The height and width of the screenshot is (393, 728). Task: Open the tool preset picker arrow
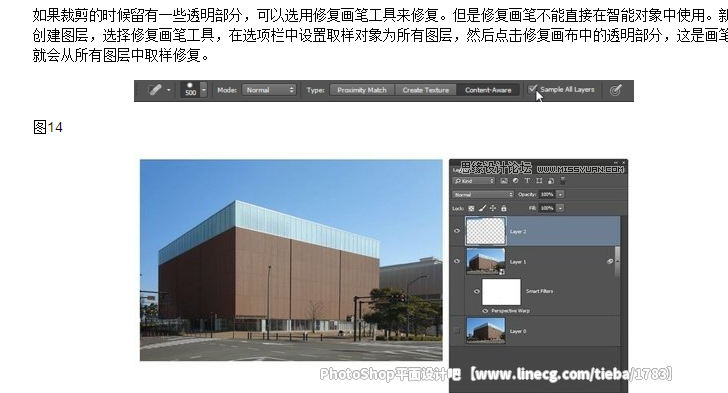169,90
